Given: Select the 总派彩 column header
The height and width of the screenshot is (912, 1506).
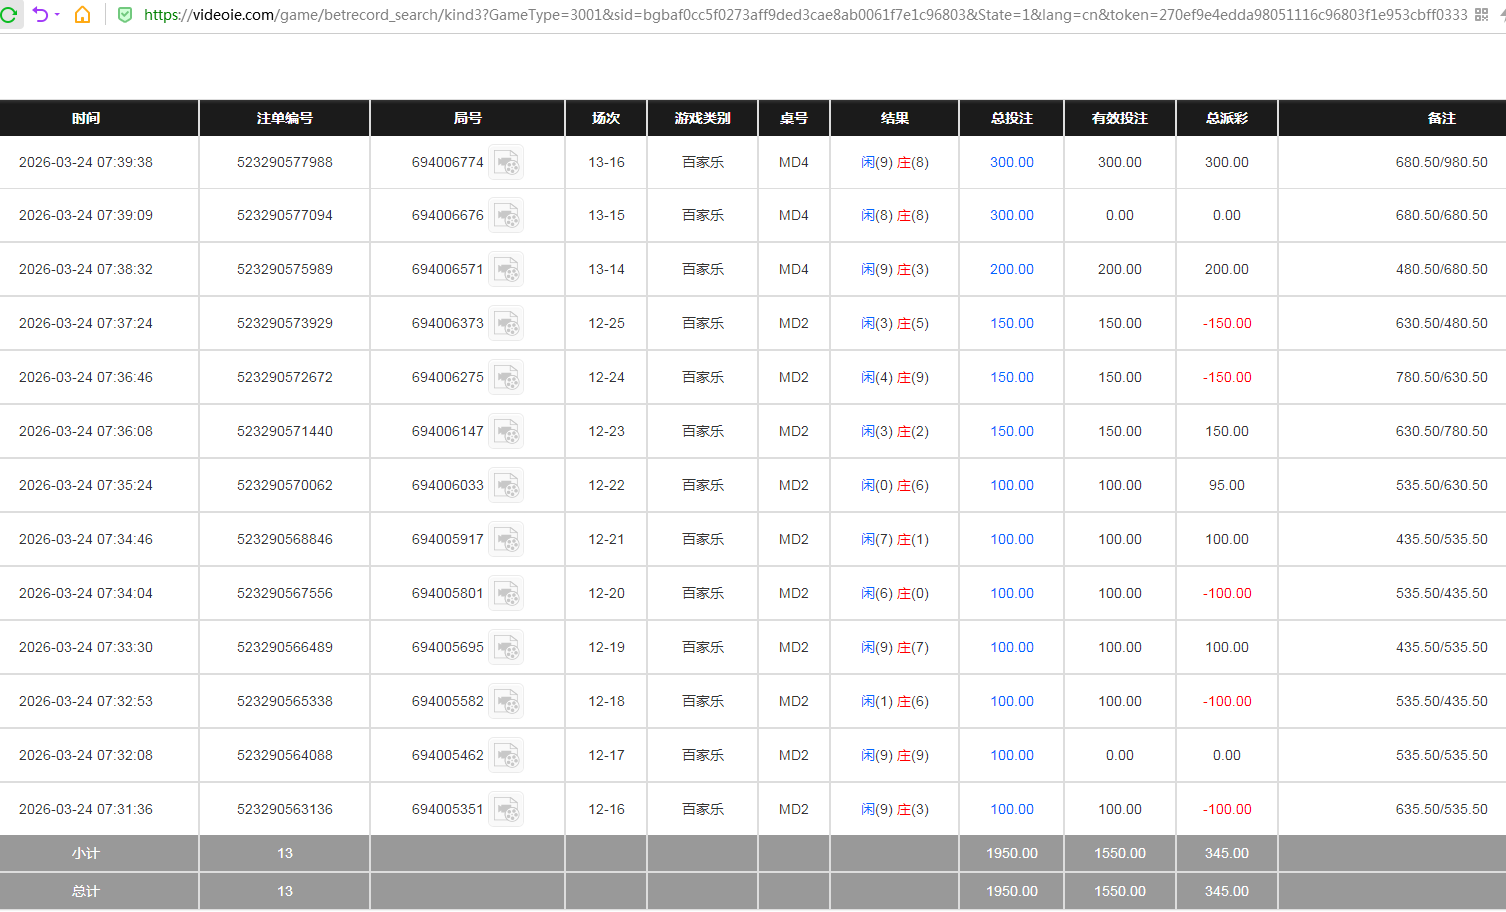Looking at the screenshot, I should [1226, 118].
